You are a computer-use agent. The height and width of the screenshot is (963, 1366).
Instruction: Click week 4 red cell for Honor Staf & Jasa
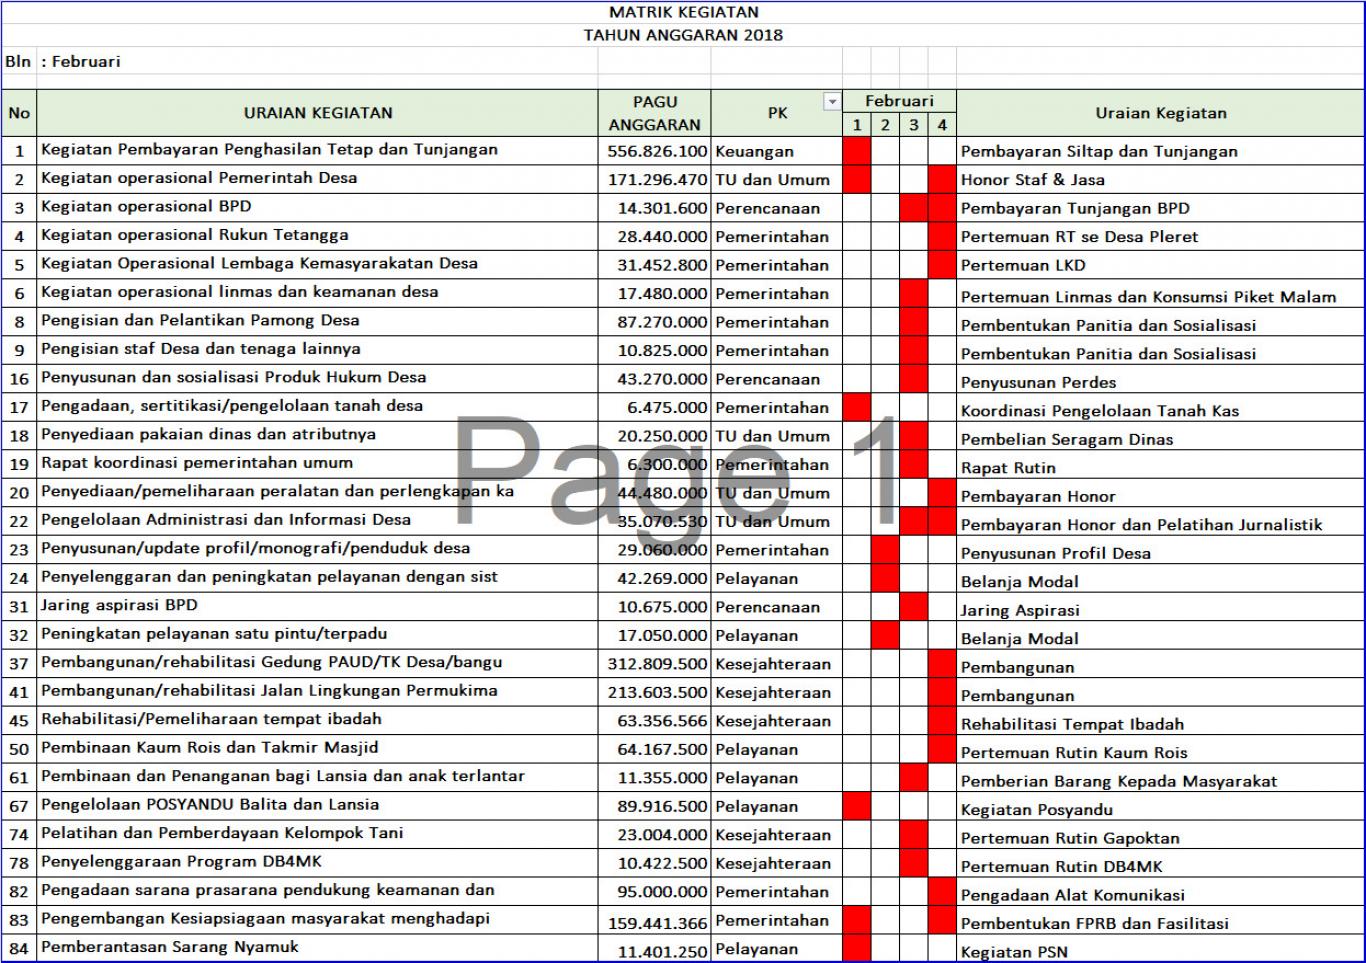(942, 180)
